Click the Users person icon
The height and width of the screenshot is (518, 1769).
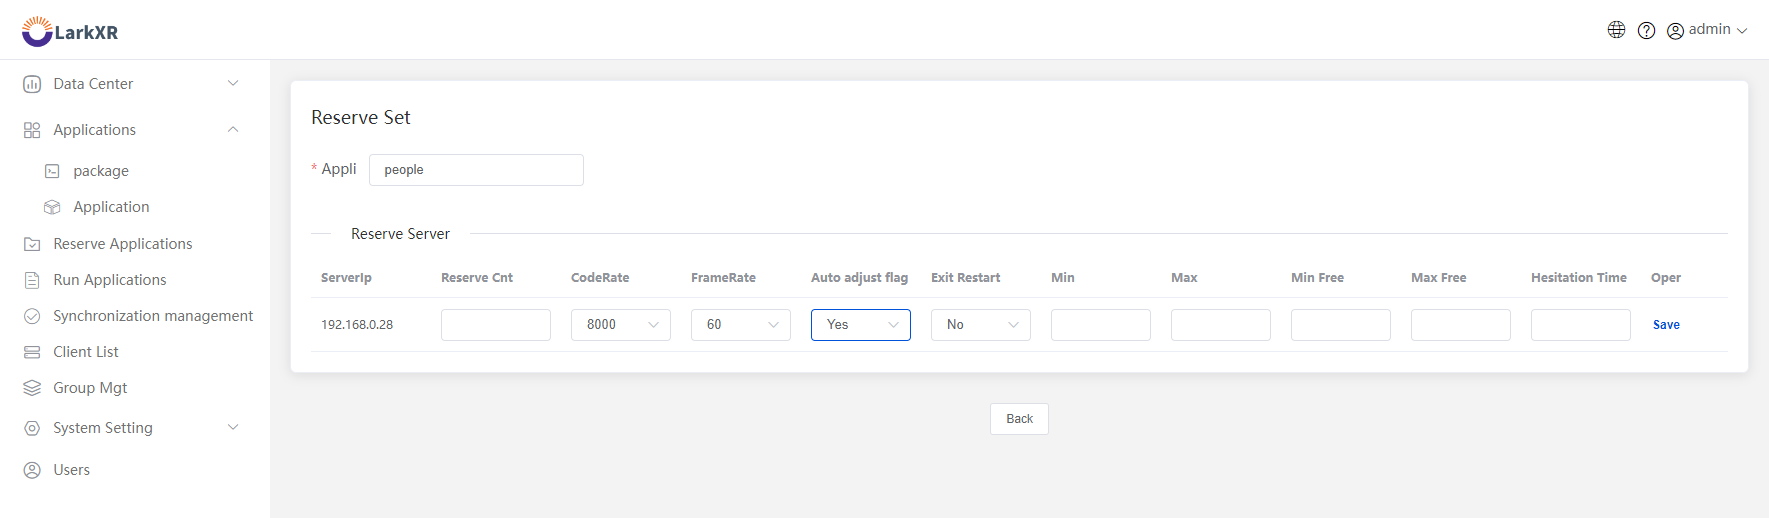coord(32,470)
